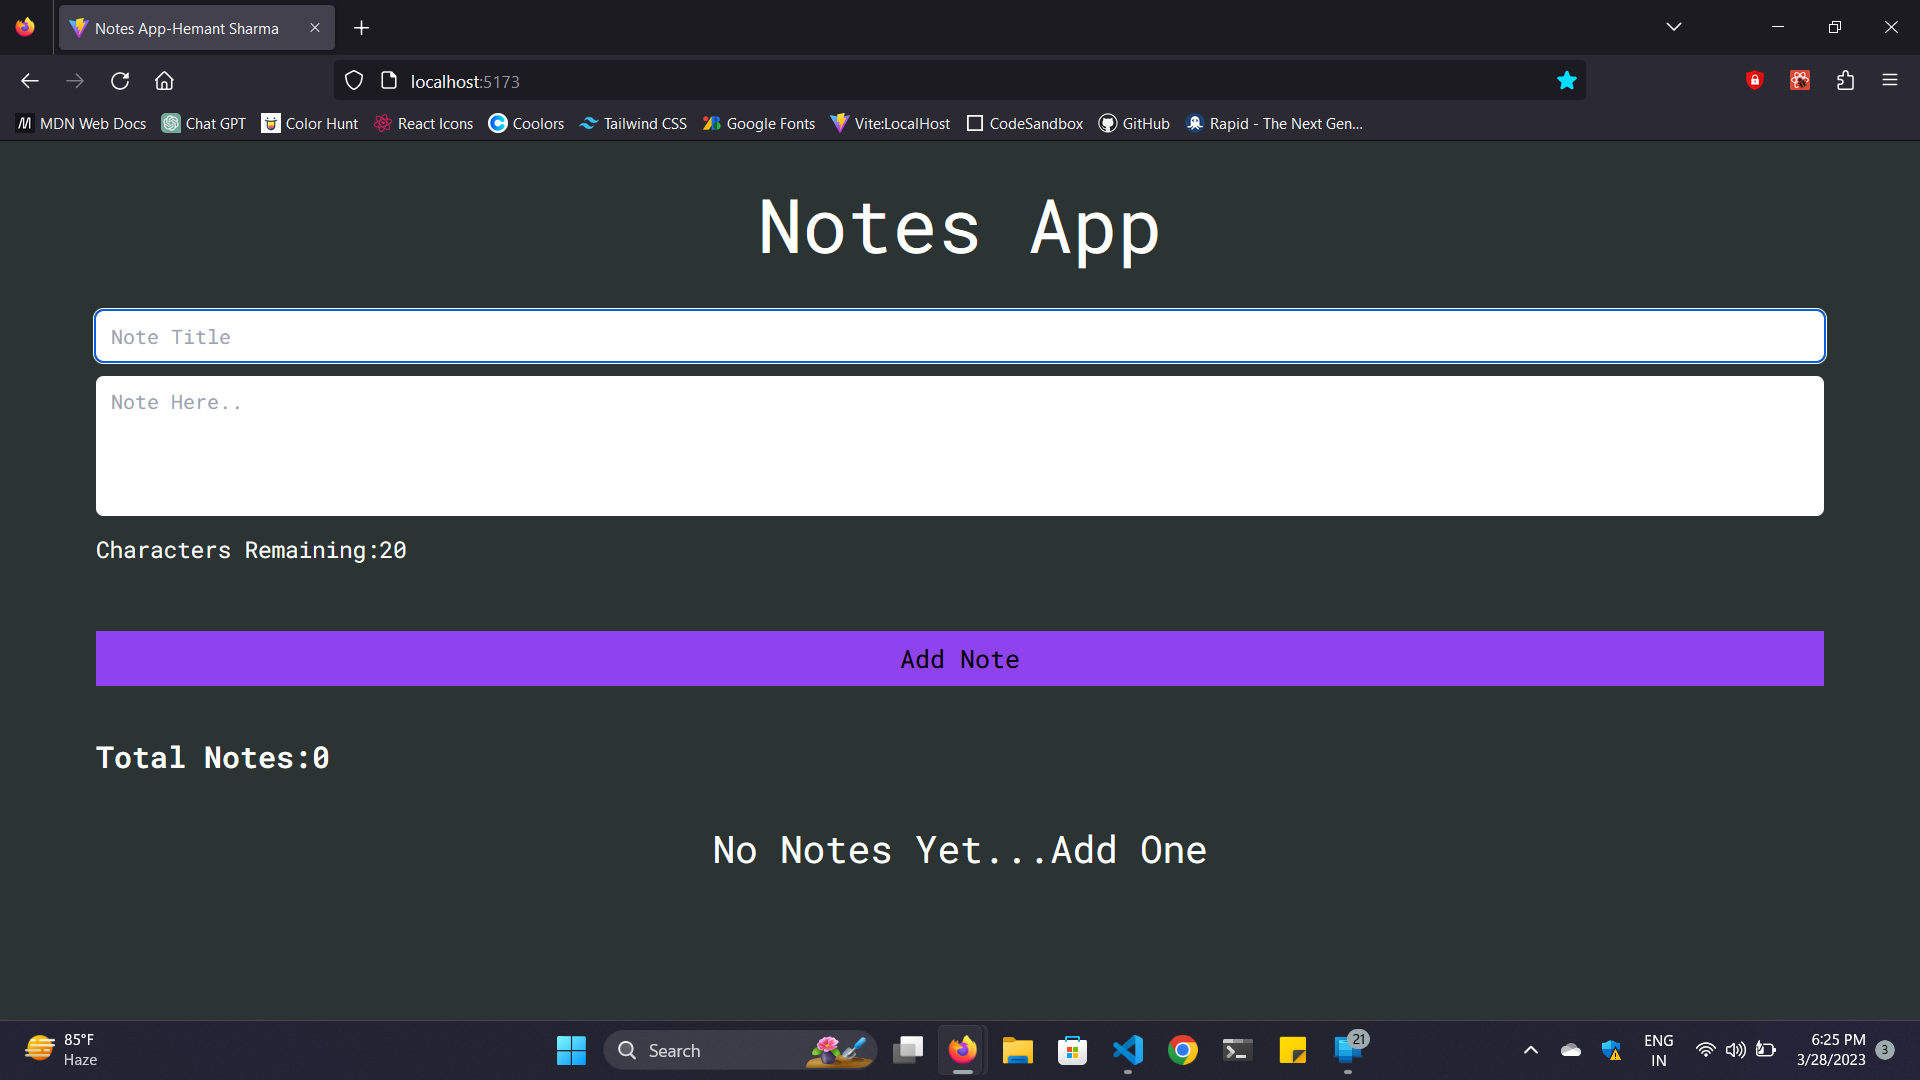Open File Explorer from the taskbar
The height and width of the screenshot is (1080, 1920).
coord(1018,1050)
